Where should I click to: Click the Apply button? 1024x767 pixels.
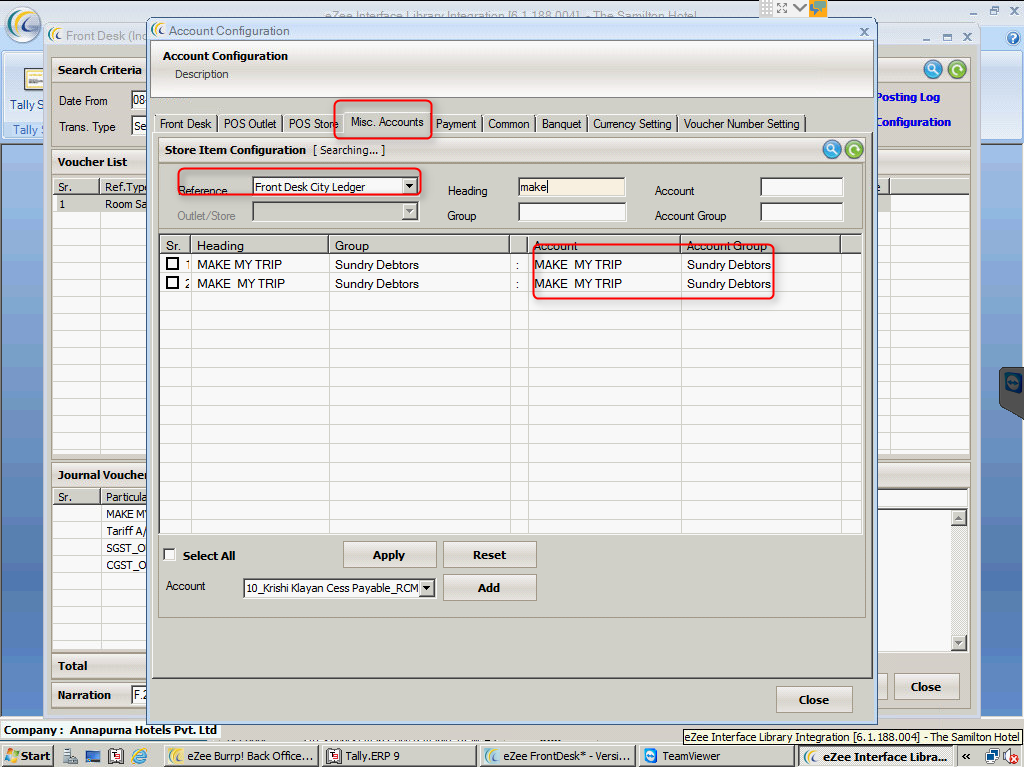click(389, 555)
